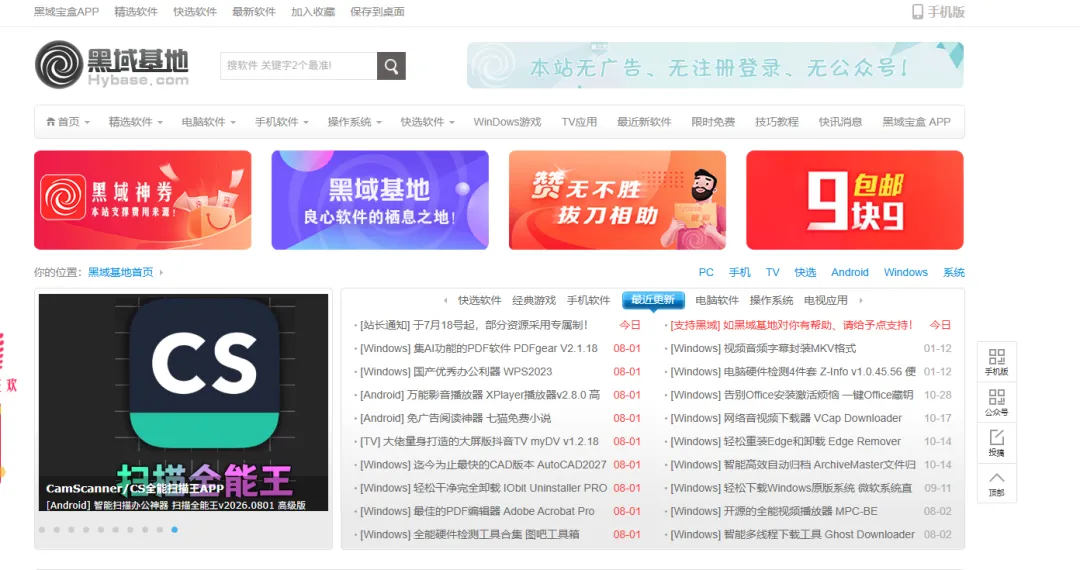Image resolution: width=1080 pixels, height=570 pixels.
Task: Click the 加入收藏 link
Action: [313, 12]
